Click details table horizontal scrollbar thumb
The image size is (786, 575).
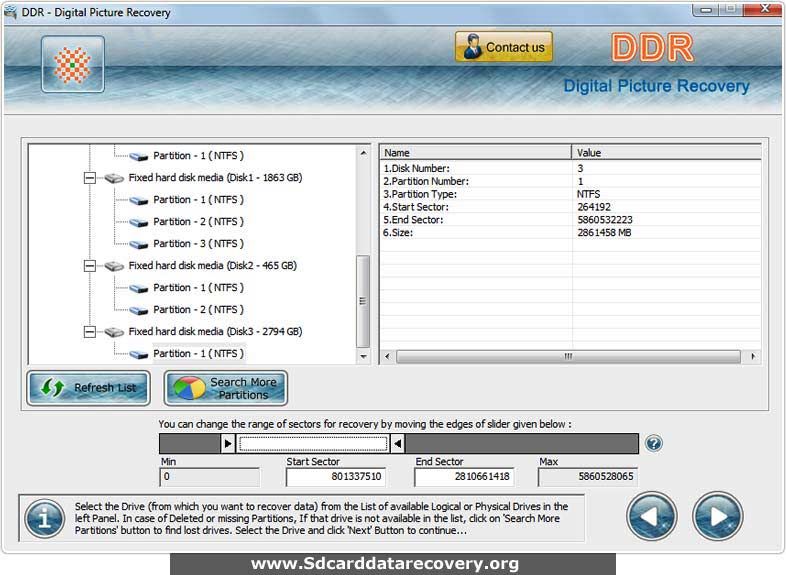point(568,357)
